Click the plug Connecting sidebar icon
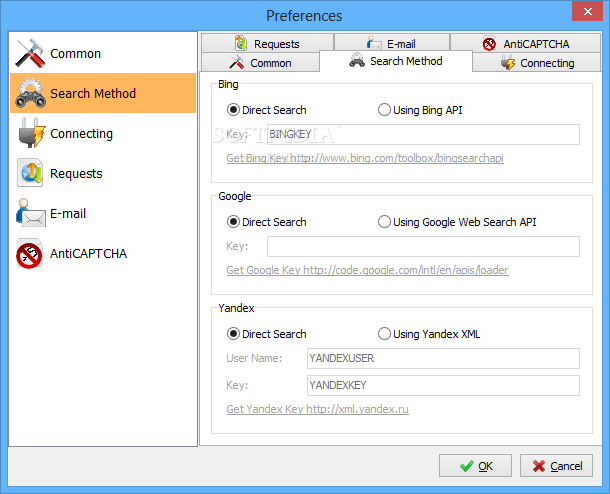The width and height of the screenshot is (610, 494). (31, 133)
